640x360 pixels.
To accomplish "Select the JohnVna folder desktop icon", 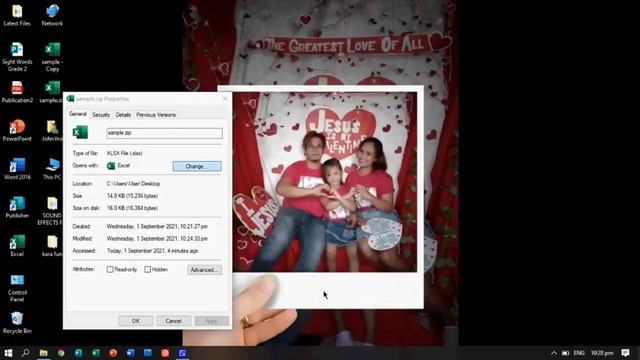I will point(52,130).
